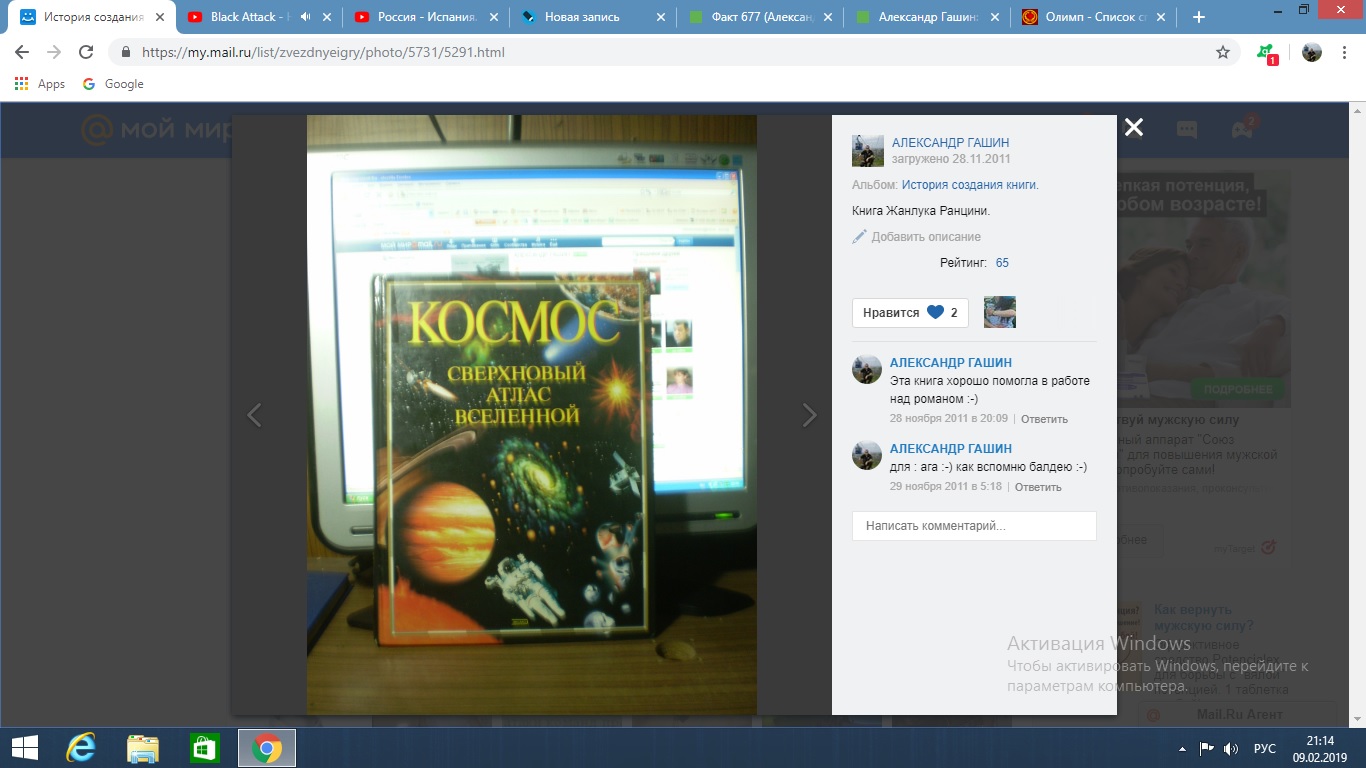This screenshot has width=1366, height=768.
Task: Open author name on the 29 ноября comment
Action: click(x=951, y=448)
